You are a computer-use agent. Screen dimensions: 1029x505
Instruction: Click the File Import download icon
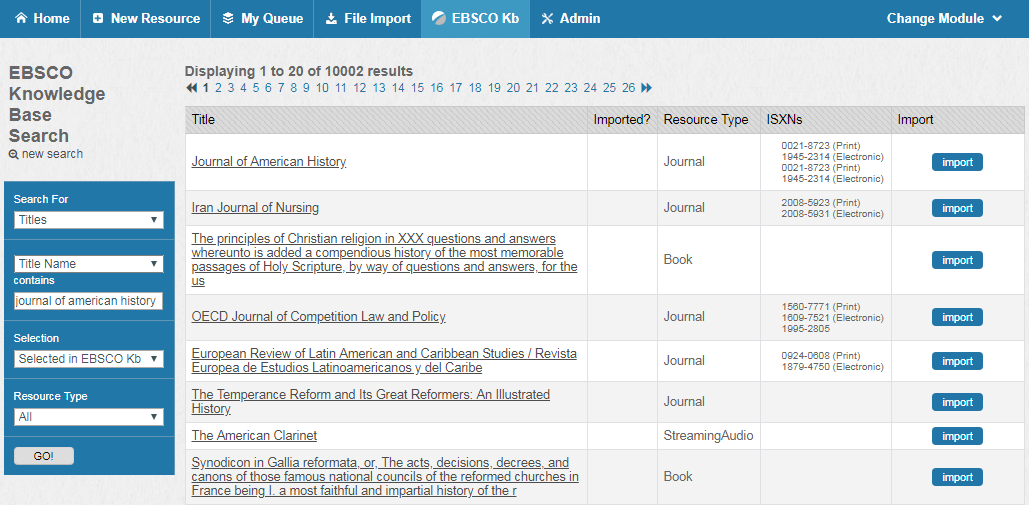(331, 19)
